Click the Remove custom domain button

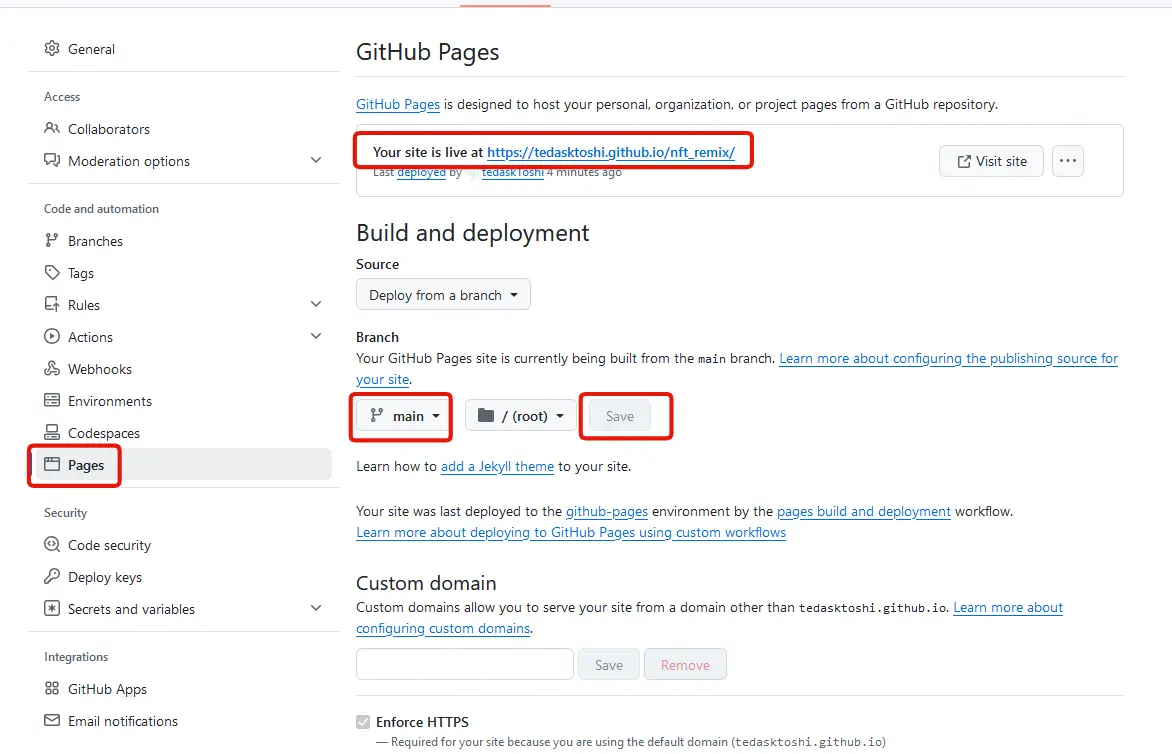(x=685, y=664)
